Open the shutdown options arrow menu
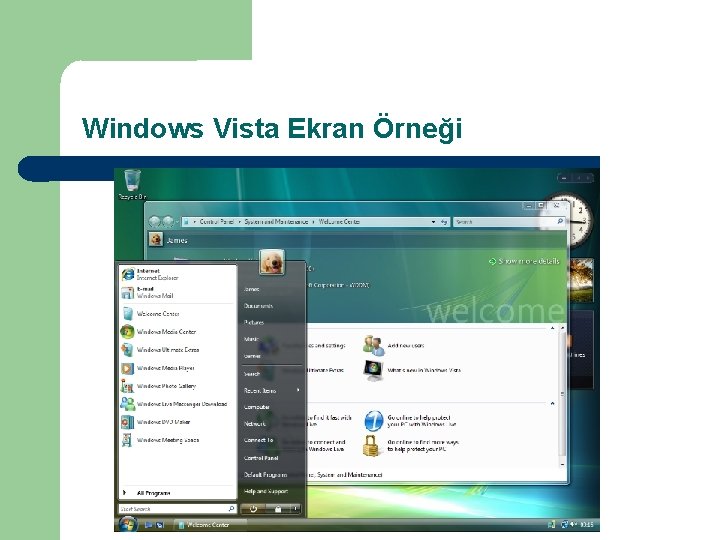This screenshot has width=720, height=540. (295, 509)
